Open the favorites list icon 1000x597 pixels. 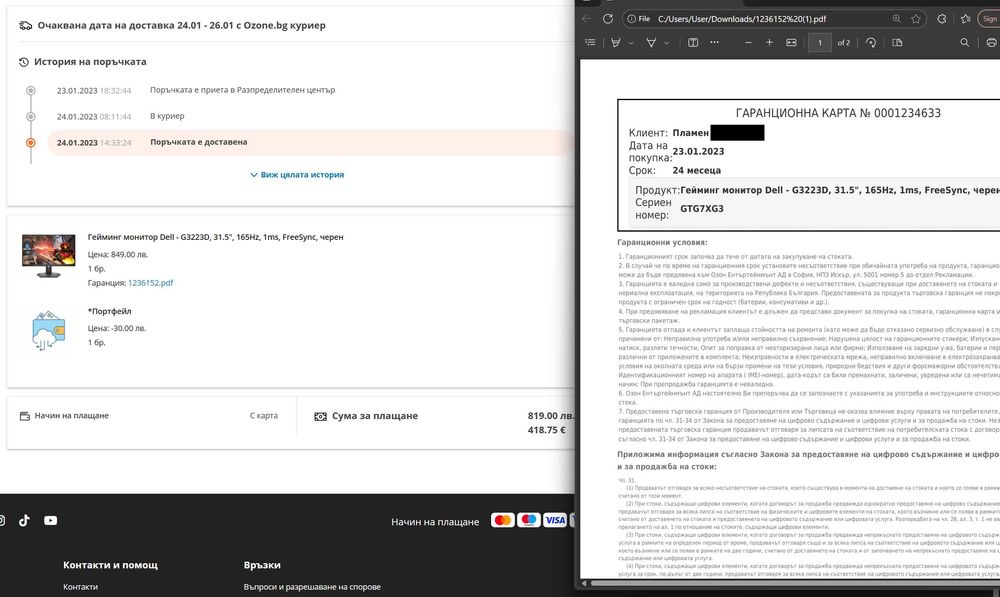point(966,18)
